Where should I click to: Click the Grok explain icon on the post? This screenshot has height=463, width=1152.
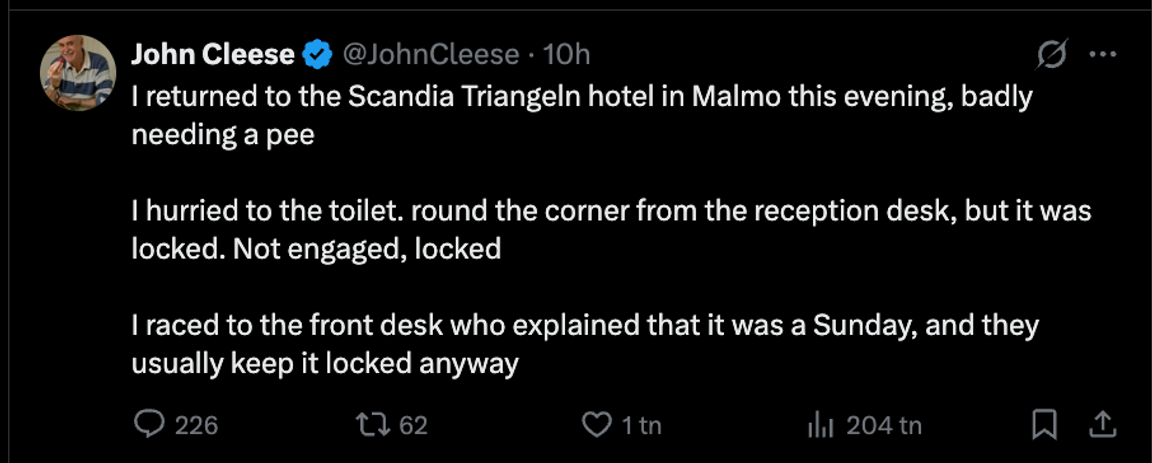click(1052, 56)
